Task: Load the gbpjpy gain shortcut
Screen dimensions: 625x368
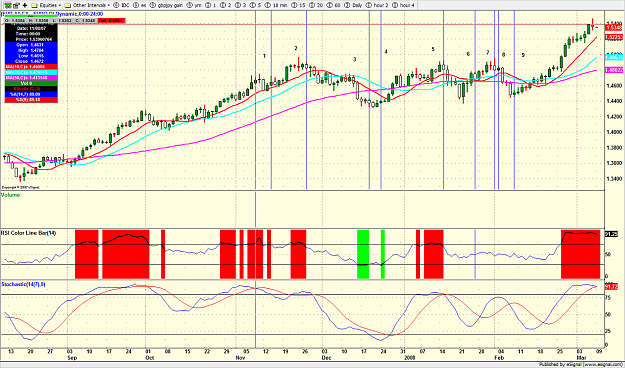Action: coord(166,6)
